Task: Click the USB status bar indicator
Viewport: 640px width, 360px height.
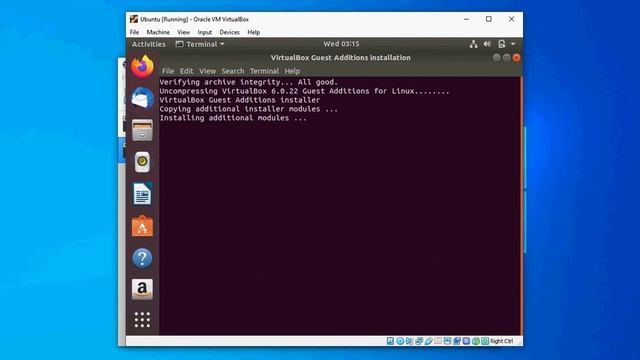Action: 429,341
